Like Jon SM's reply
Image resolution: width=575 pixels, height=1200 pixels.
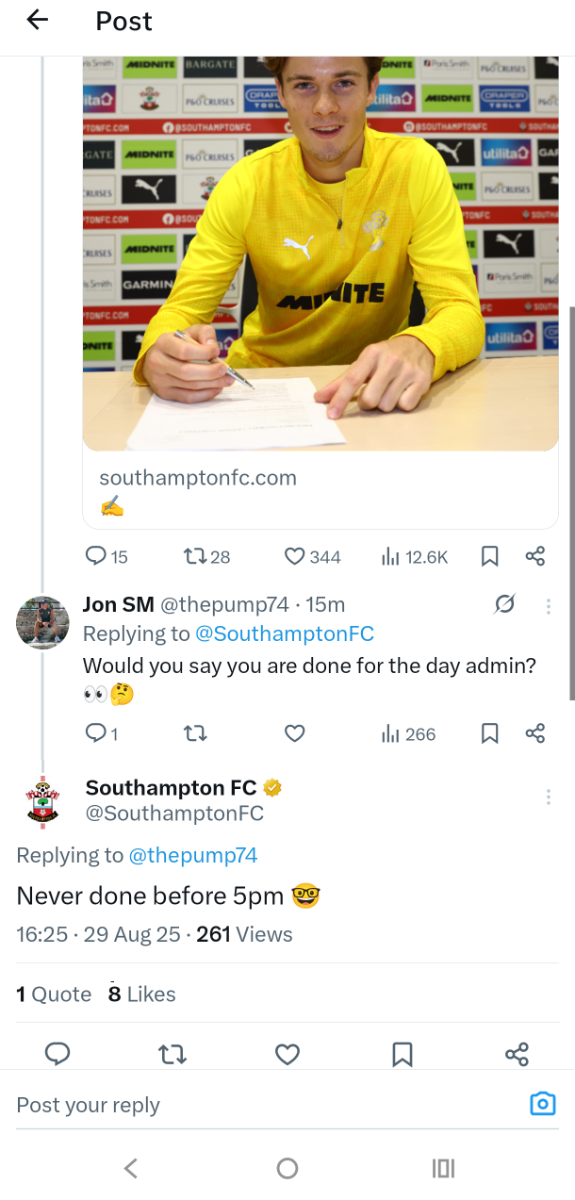pos(294,734)
